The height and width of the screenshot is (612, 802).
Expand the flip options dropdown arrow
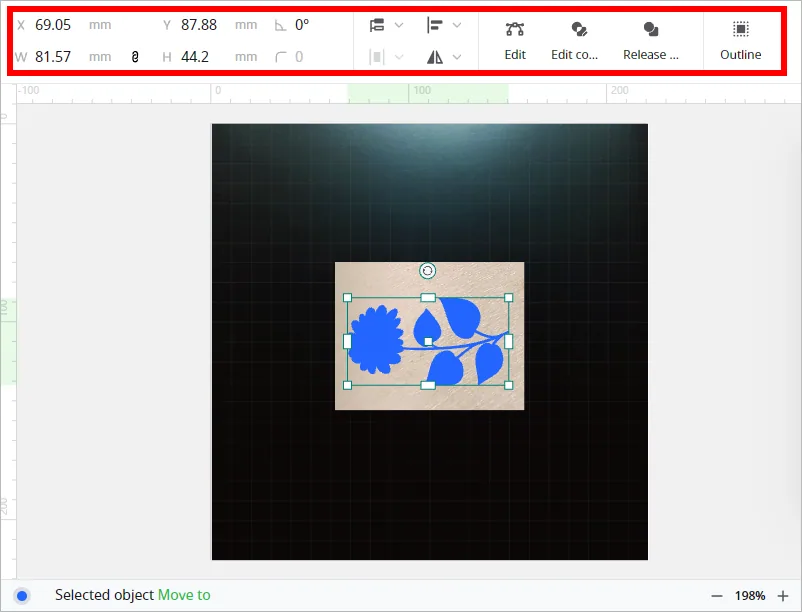pyautogui.click(x=457, y=57)
